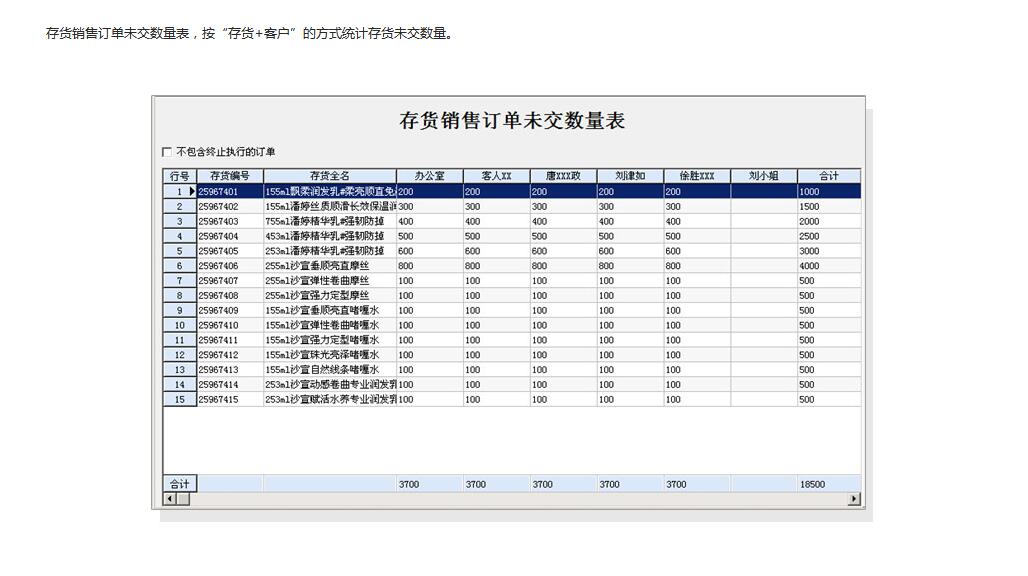1028x576 pixels.
Task: Click inventory code cell 25967411
Action: (x=230, y=340)
